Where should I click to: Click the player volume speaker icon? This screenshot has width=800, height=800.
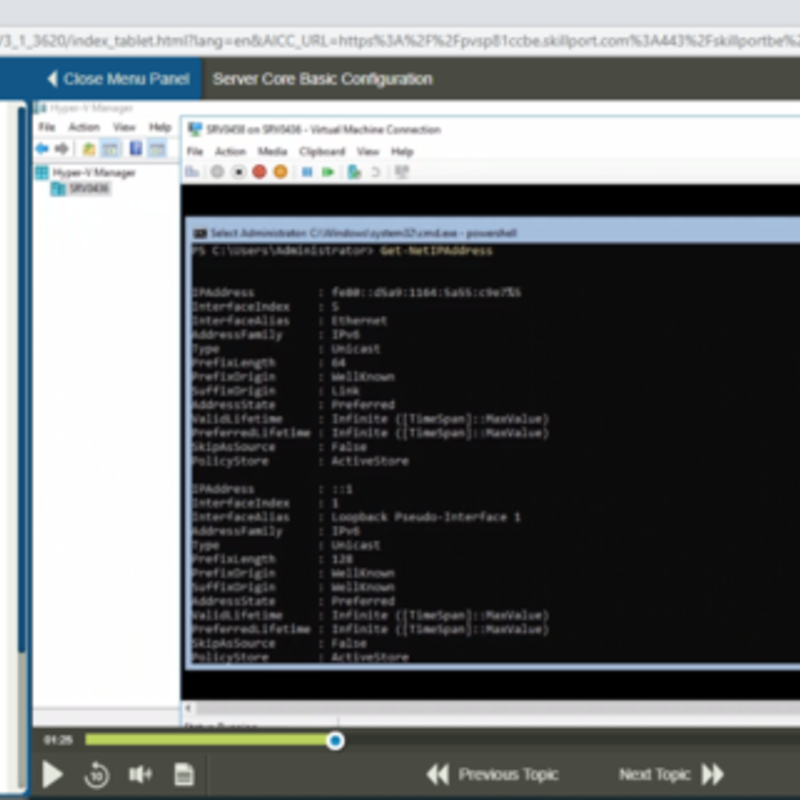[x=140, y=774]
